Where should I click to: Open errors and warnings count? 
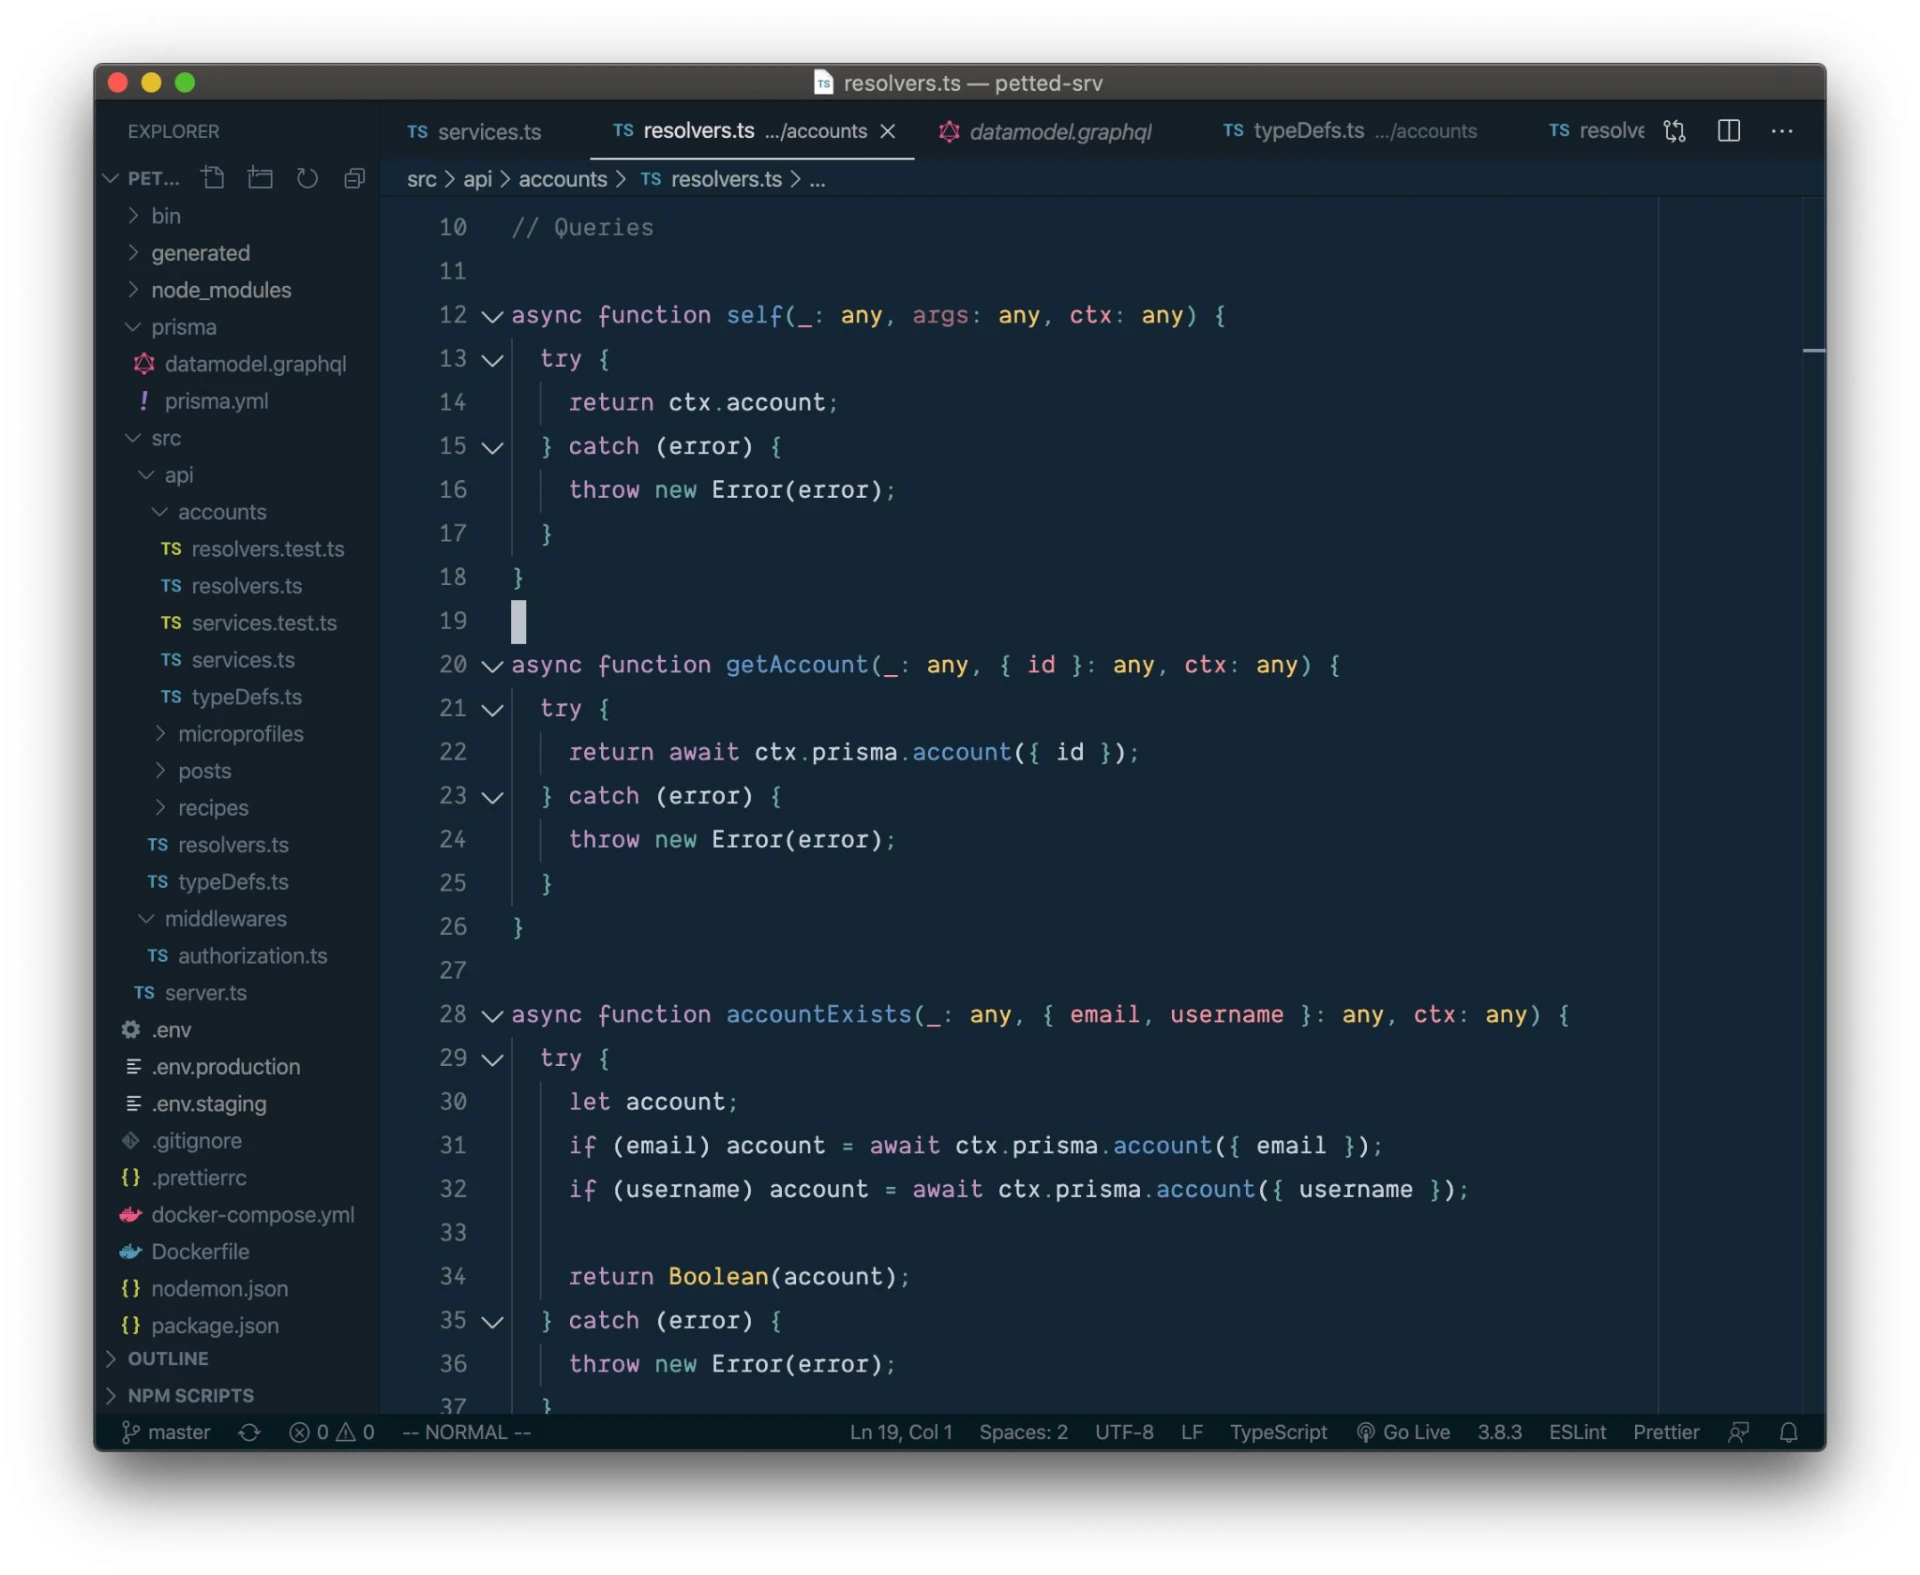coord(332,1432)
